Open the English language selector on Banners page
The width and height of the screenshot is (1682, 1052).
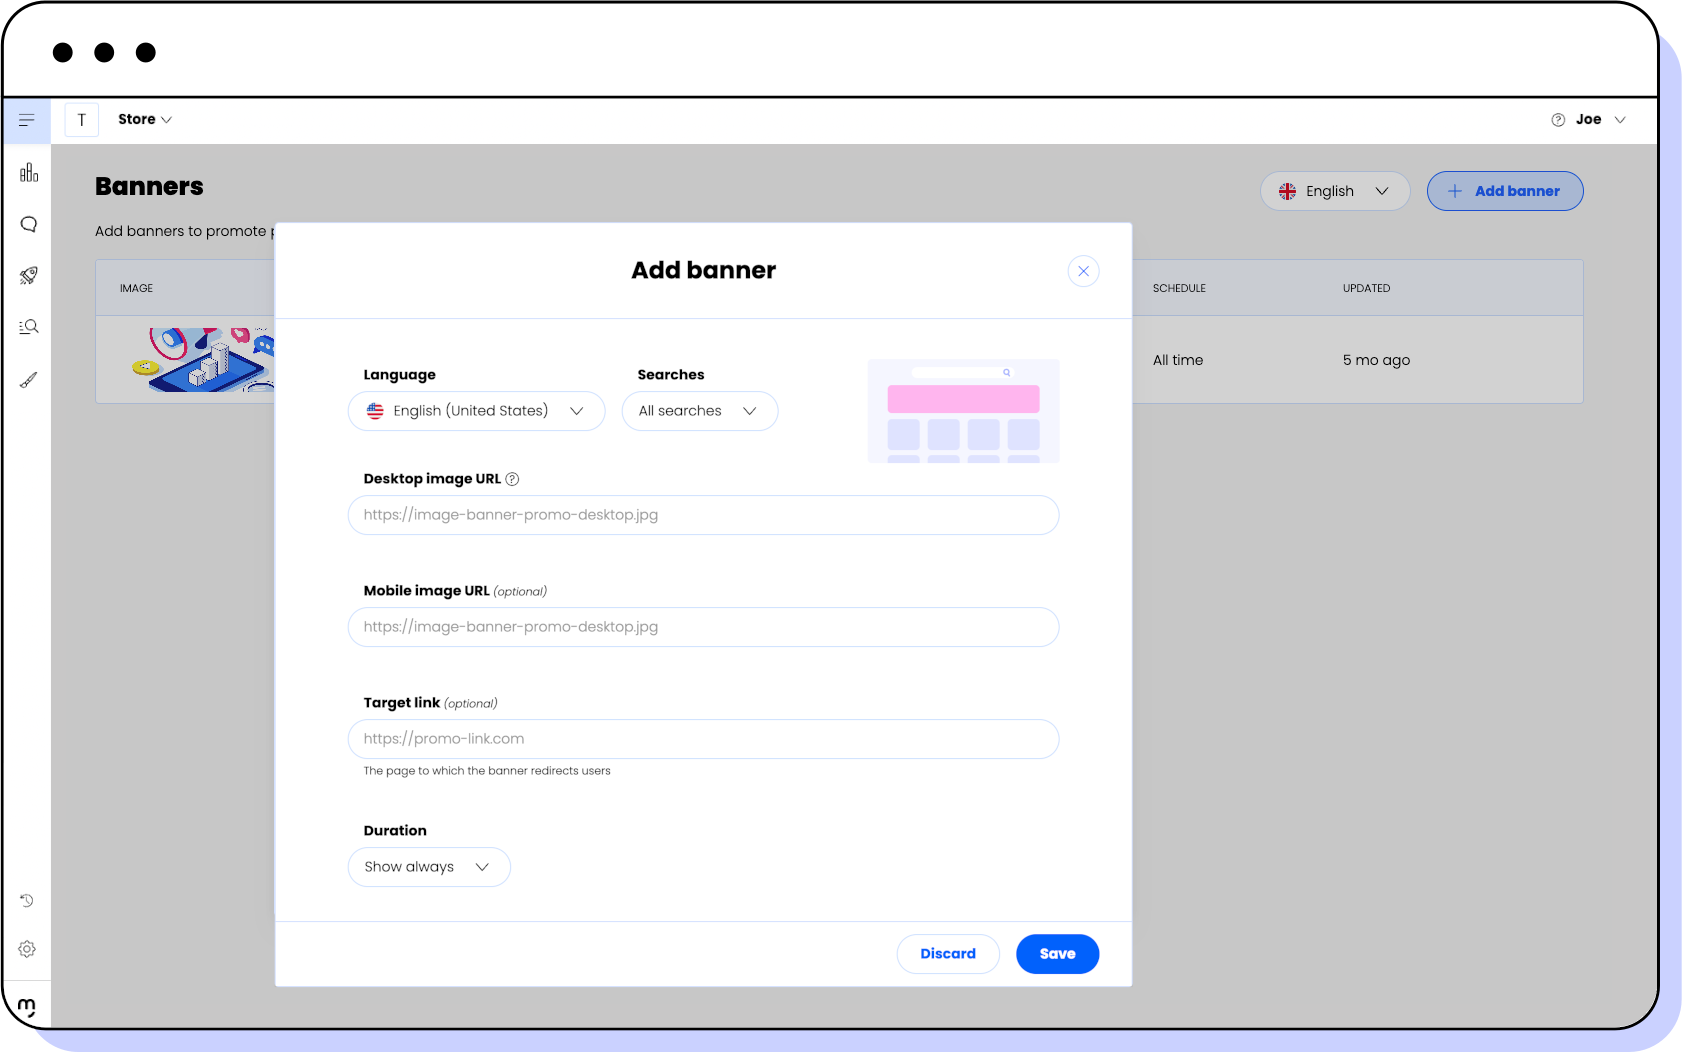coord(1335,191)
